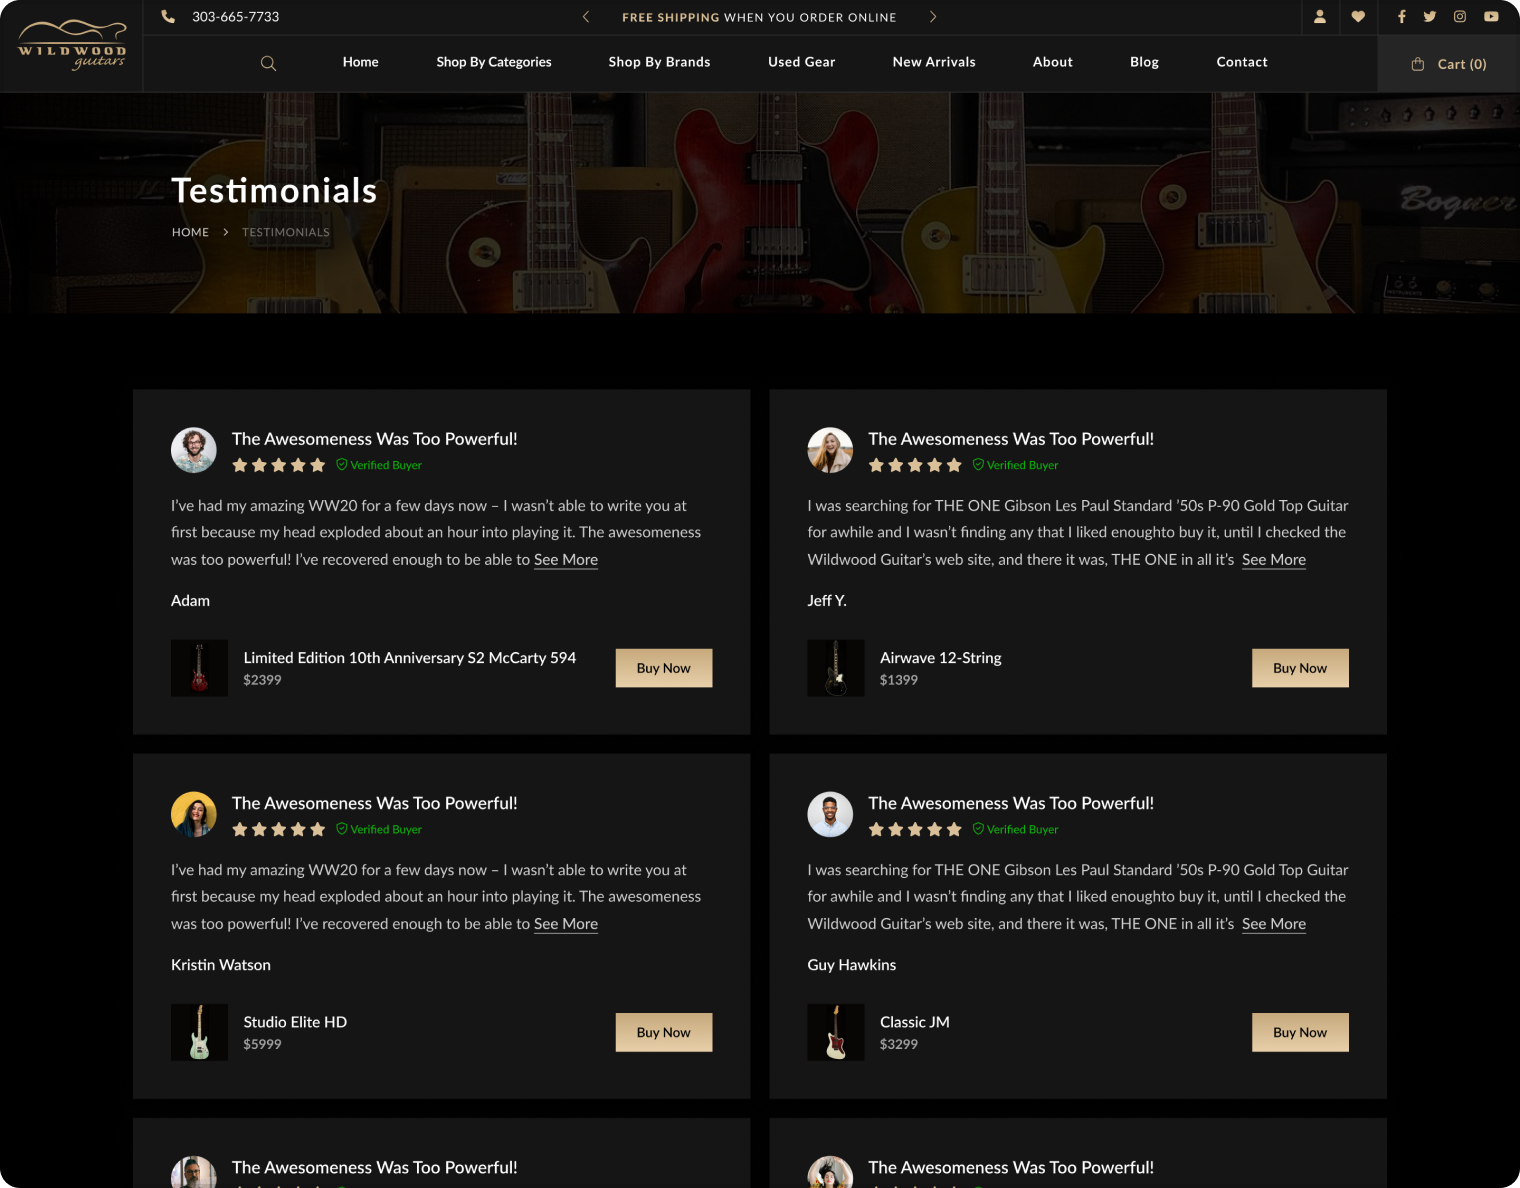Buy Now the Classic JM
The image size is (1520, 1188).
click(x=1300, y=1032)
